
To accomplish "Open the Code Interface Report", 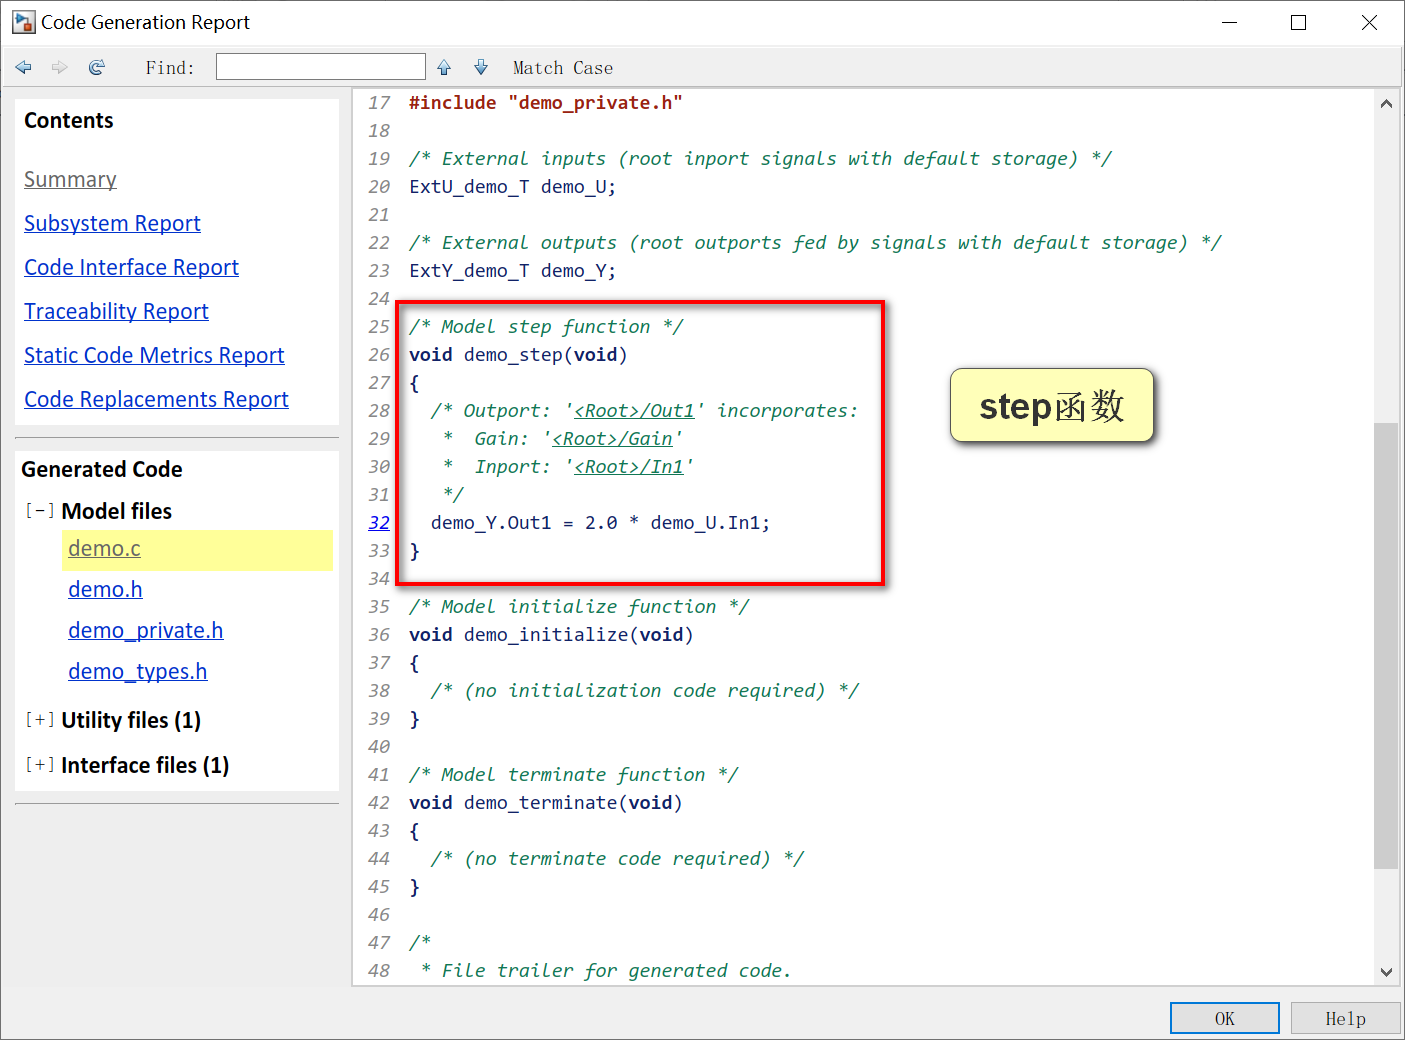I will 131,267.
